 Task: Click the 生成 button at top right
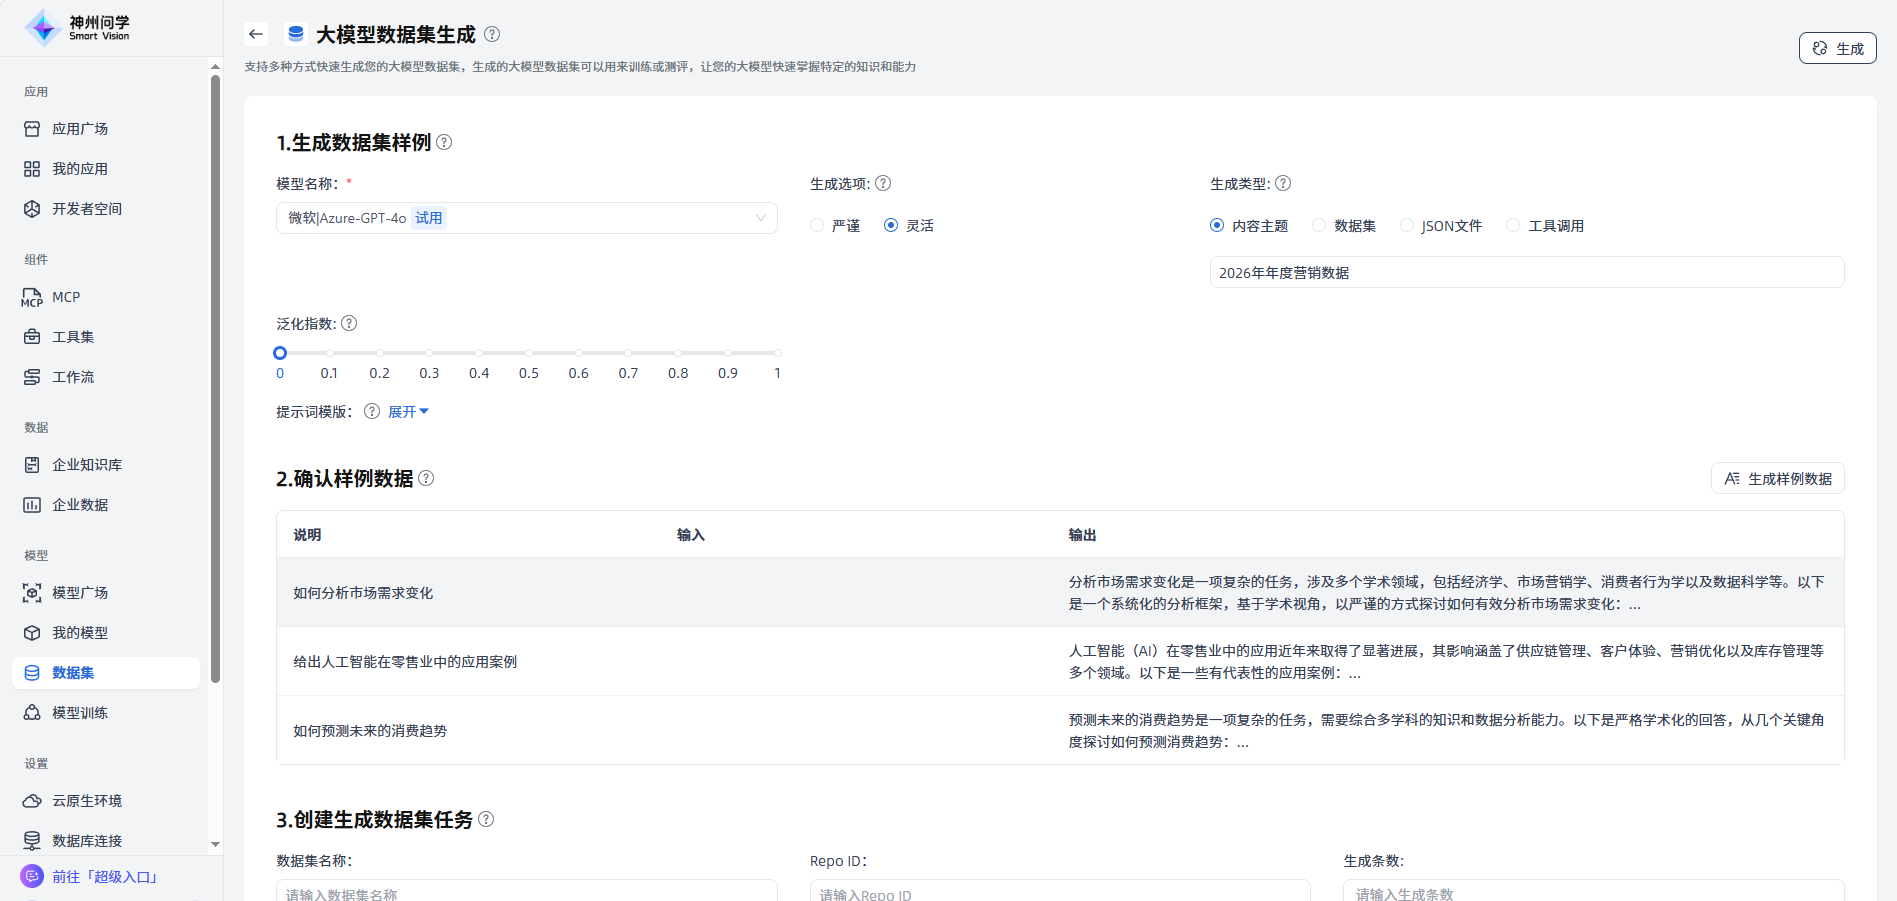click(1837, 48)
